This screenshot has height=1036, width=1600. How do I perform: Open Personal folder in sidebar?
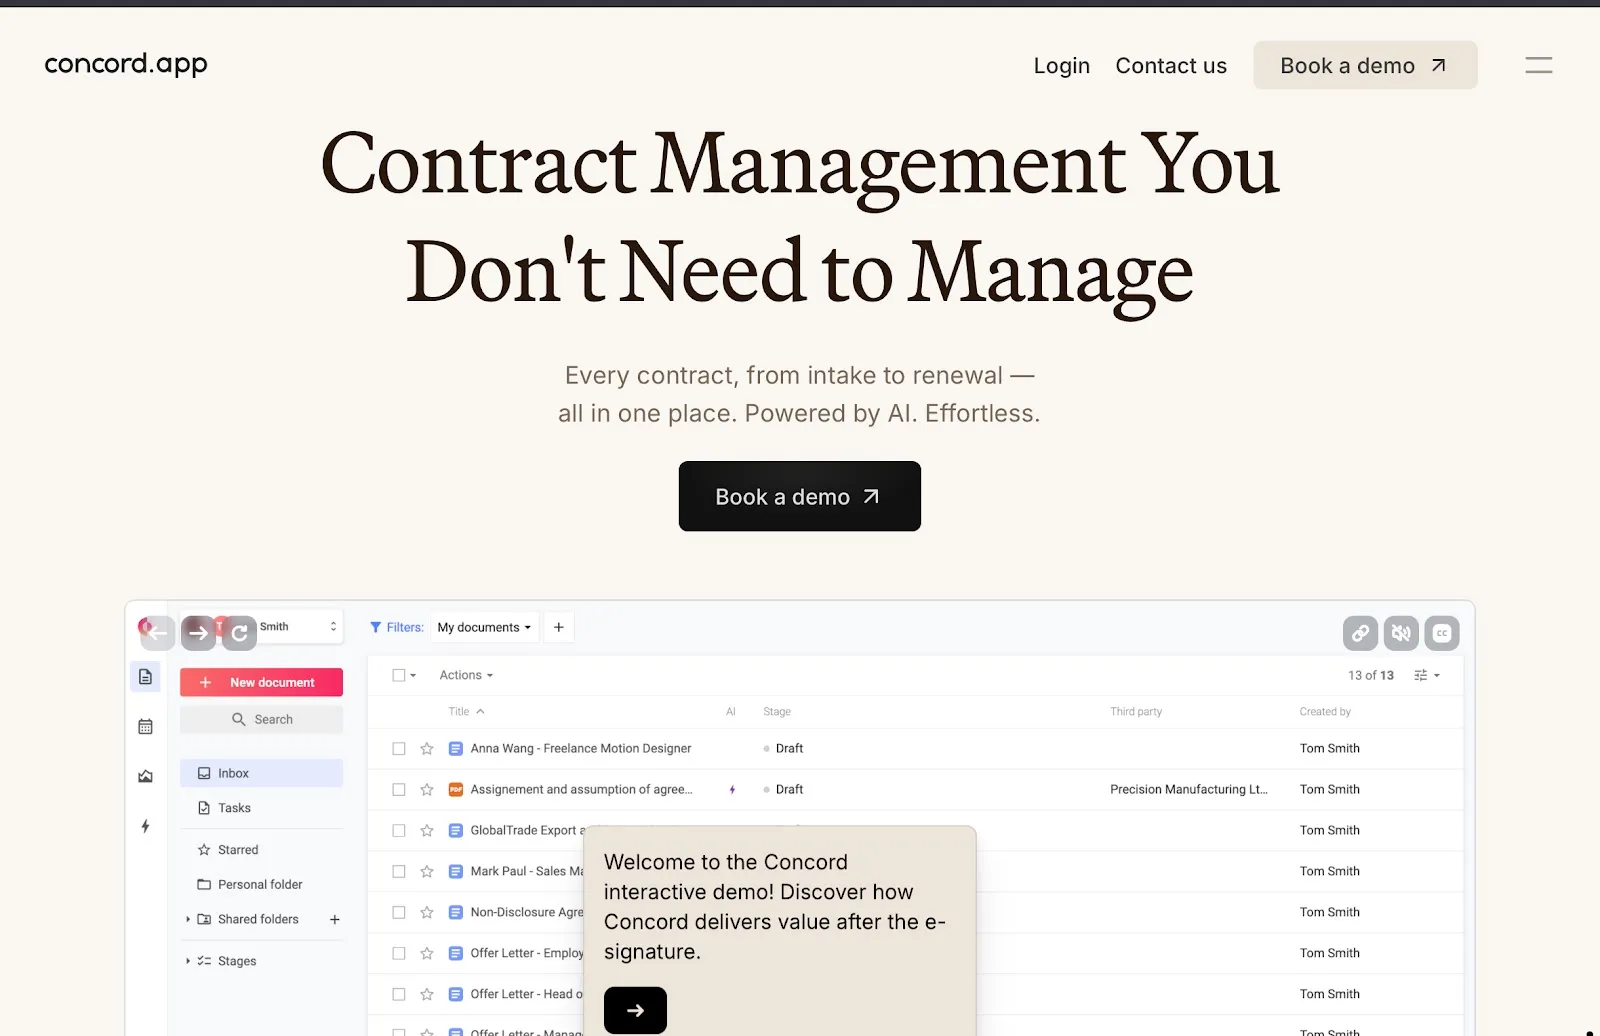(x=250, y=884)
